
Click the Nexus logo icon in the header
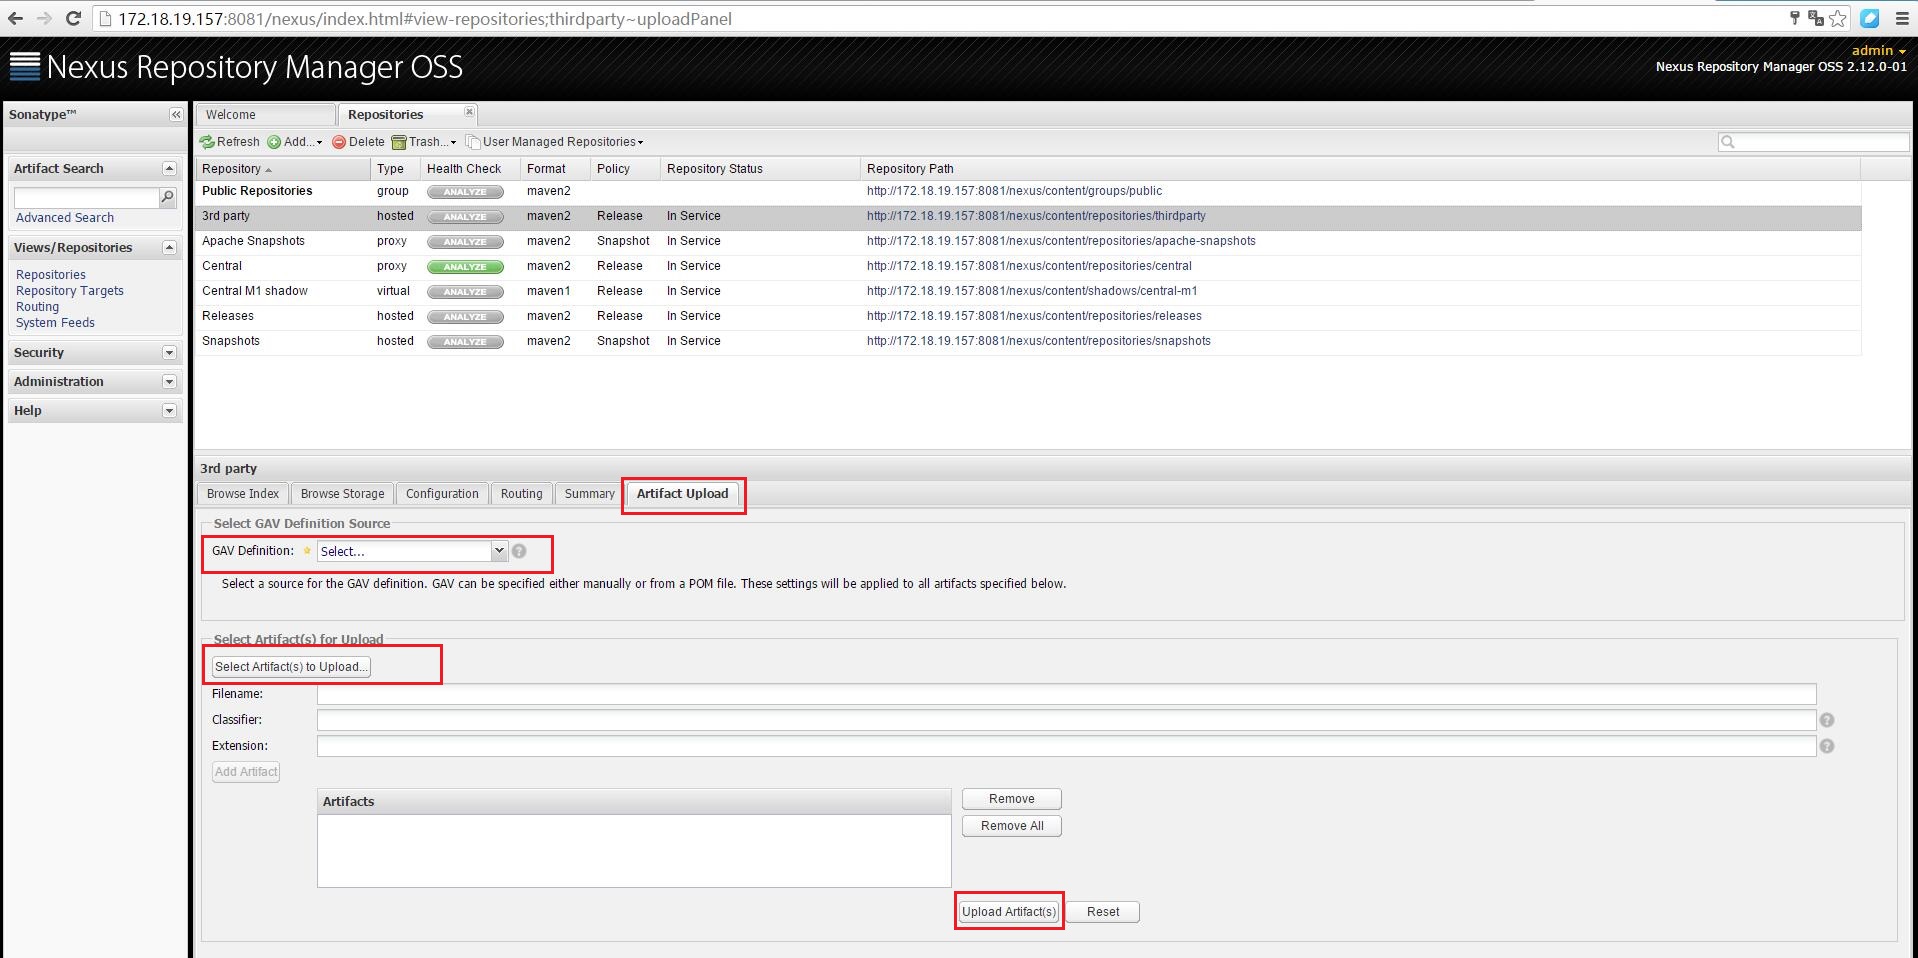click(25, 66)
